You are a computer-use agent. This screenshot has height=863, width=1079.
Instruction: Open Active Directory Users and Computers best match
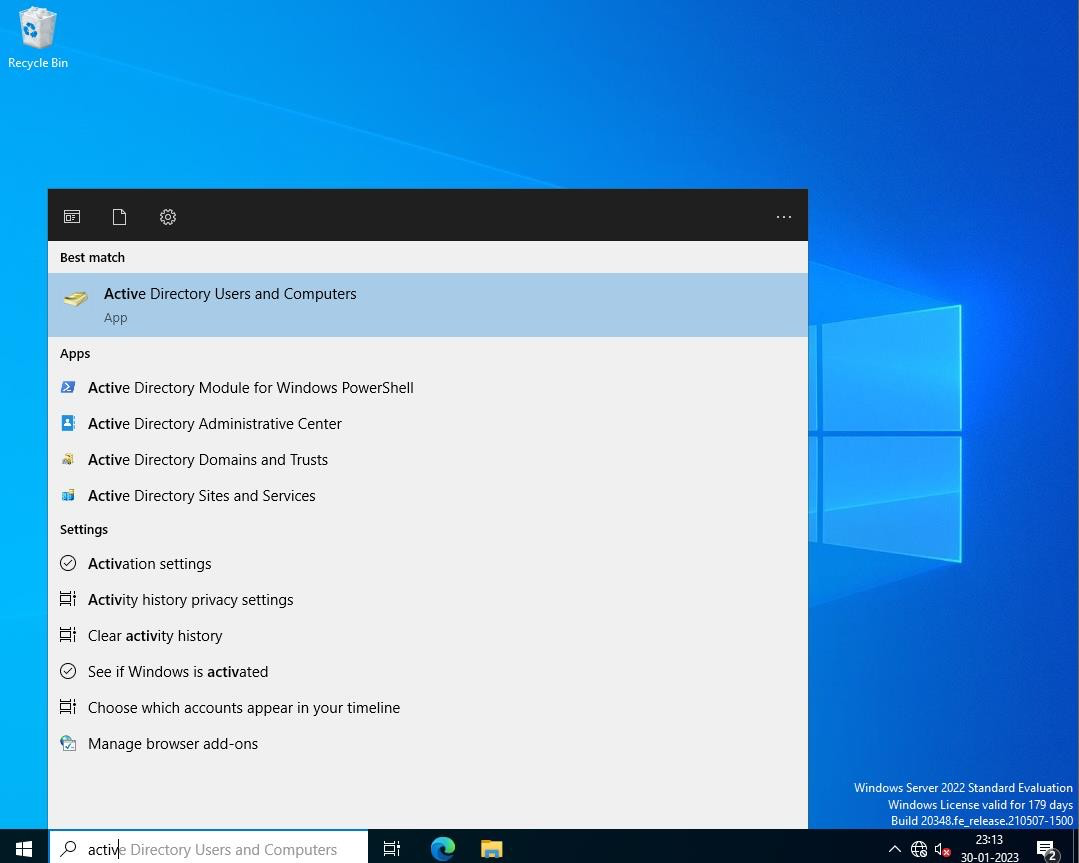coord(427,305)
